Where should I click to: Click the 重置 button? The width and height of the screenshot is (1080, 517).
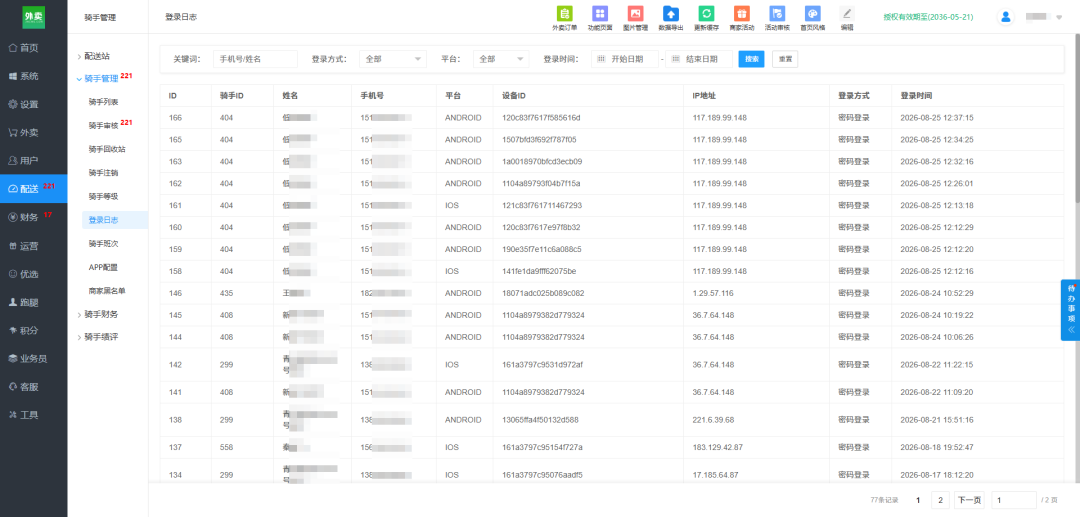(785, 59)
